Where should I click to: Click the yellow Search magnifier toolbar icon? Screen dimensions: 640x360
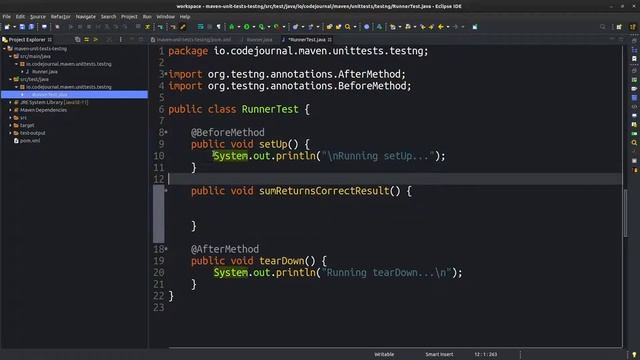pyautogui.click(x=347, y=27)
